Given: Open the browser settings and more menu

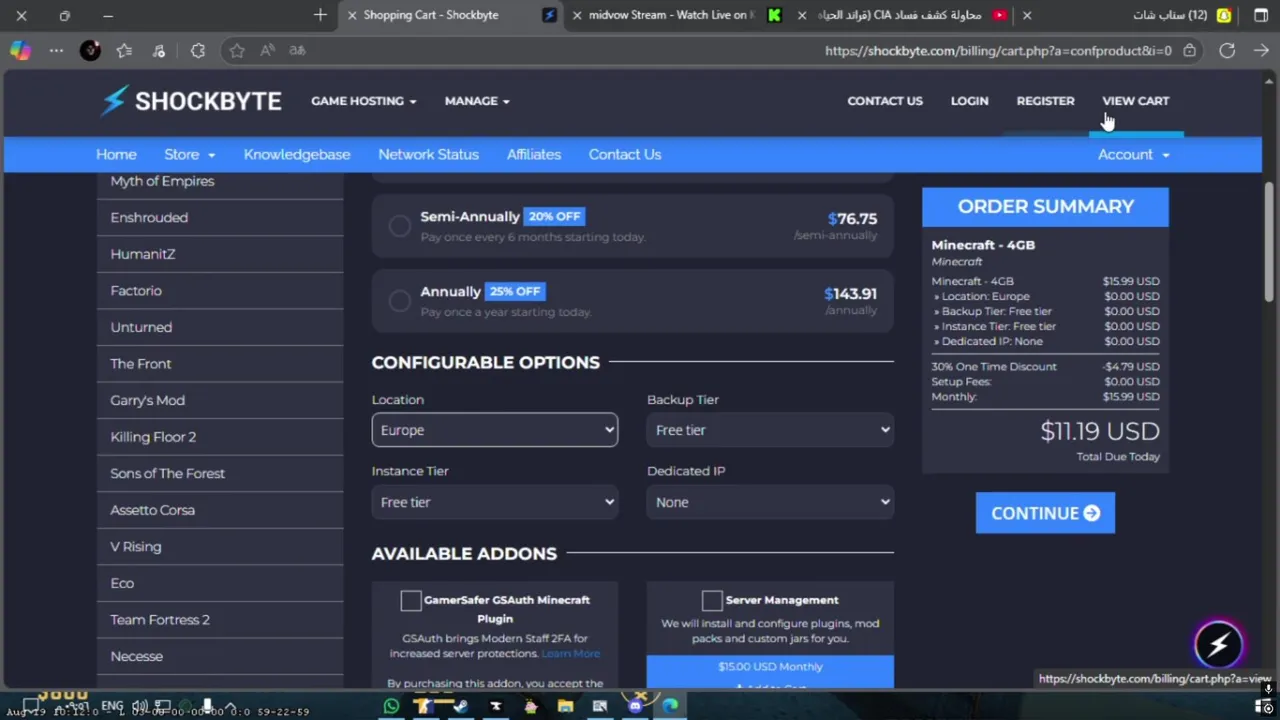Looking at the screenshot, I should pyautogui.click(x=56, y=50).
